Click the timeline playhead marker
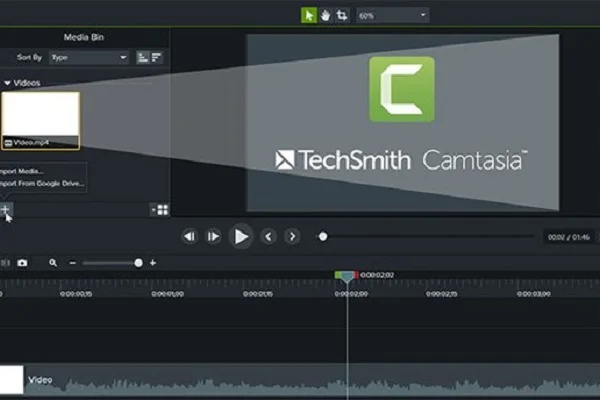The width and height of the screenshot is (600, 400). tap(347, 276)
